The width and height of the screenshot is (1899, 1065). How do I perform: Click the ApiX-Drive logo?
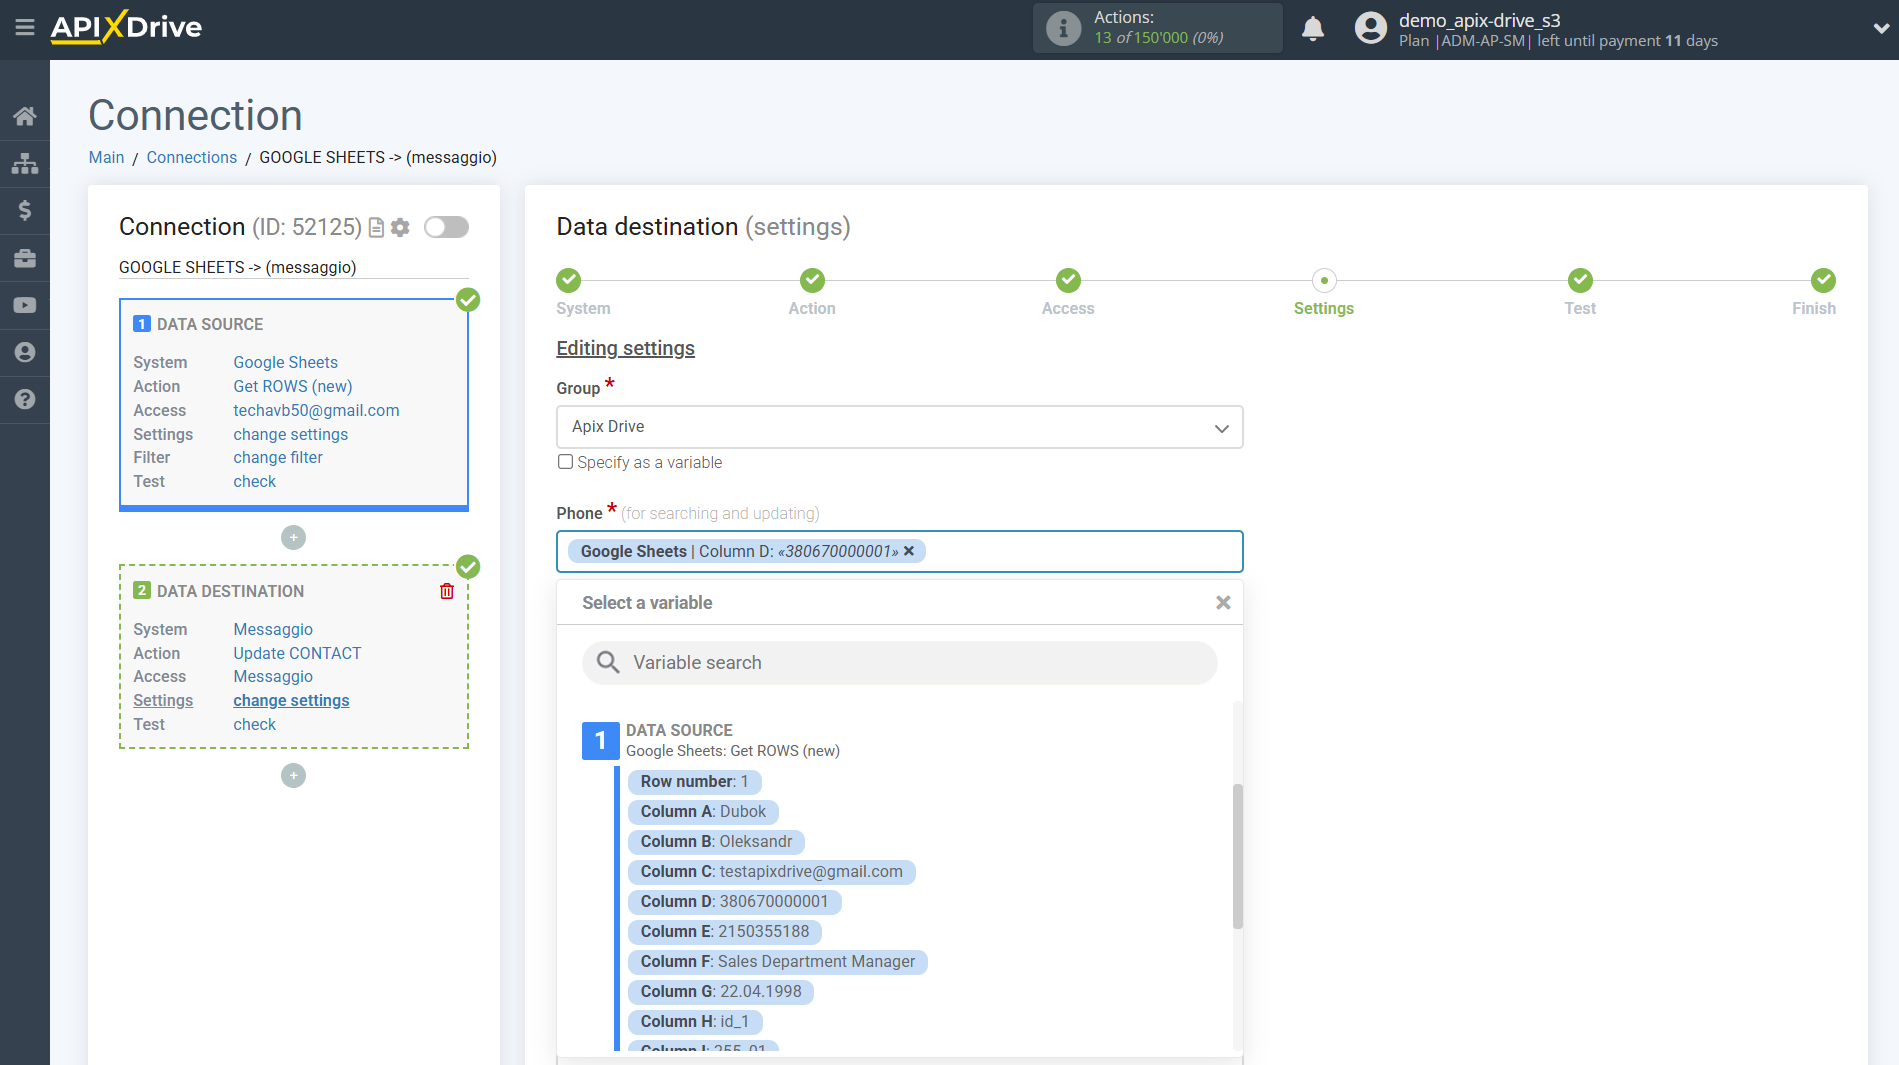pyautogui.click(x=126, y=27)
